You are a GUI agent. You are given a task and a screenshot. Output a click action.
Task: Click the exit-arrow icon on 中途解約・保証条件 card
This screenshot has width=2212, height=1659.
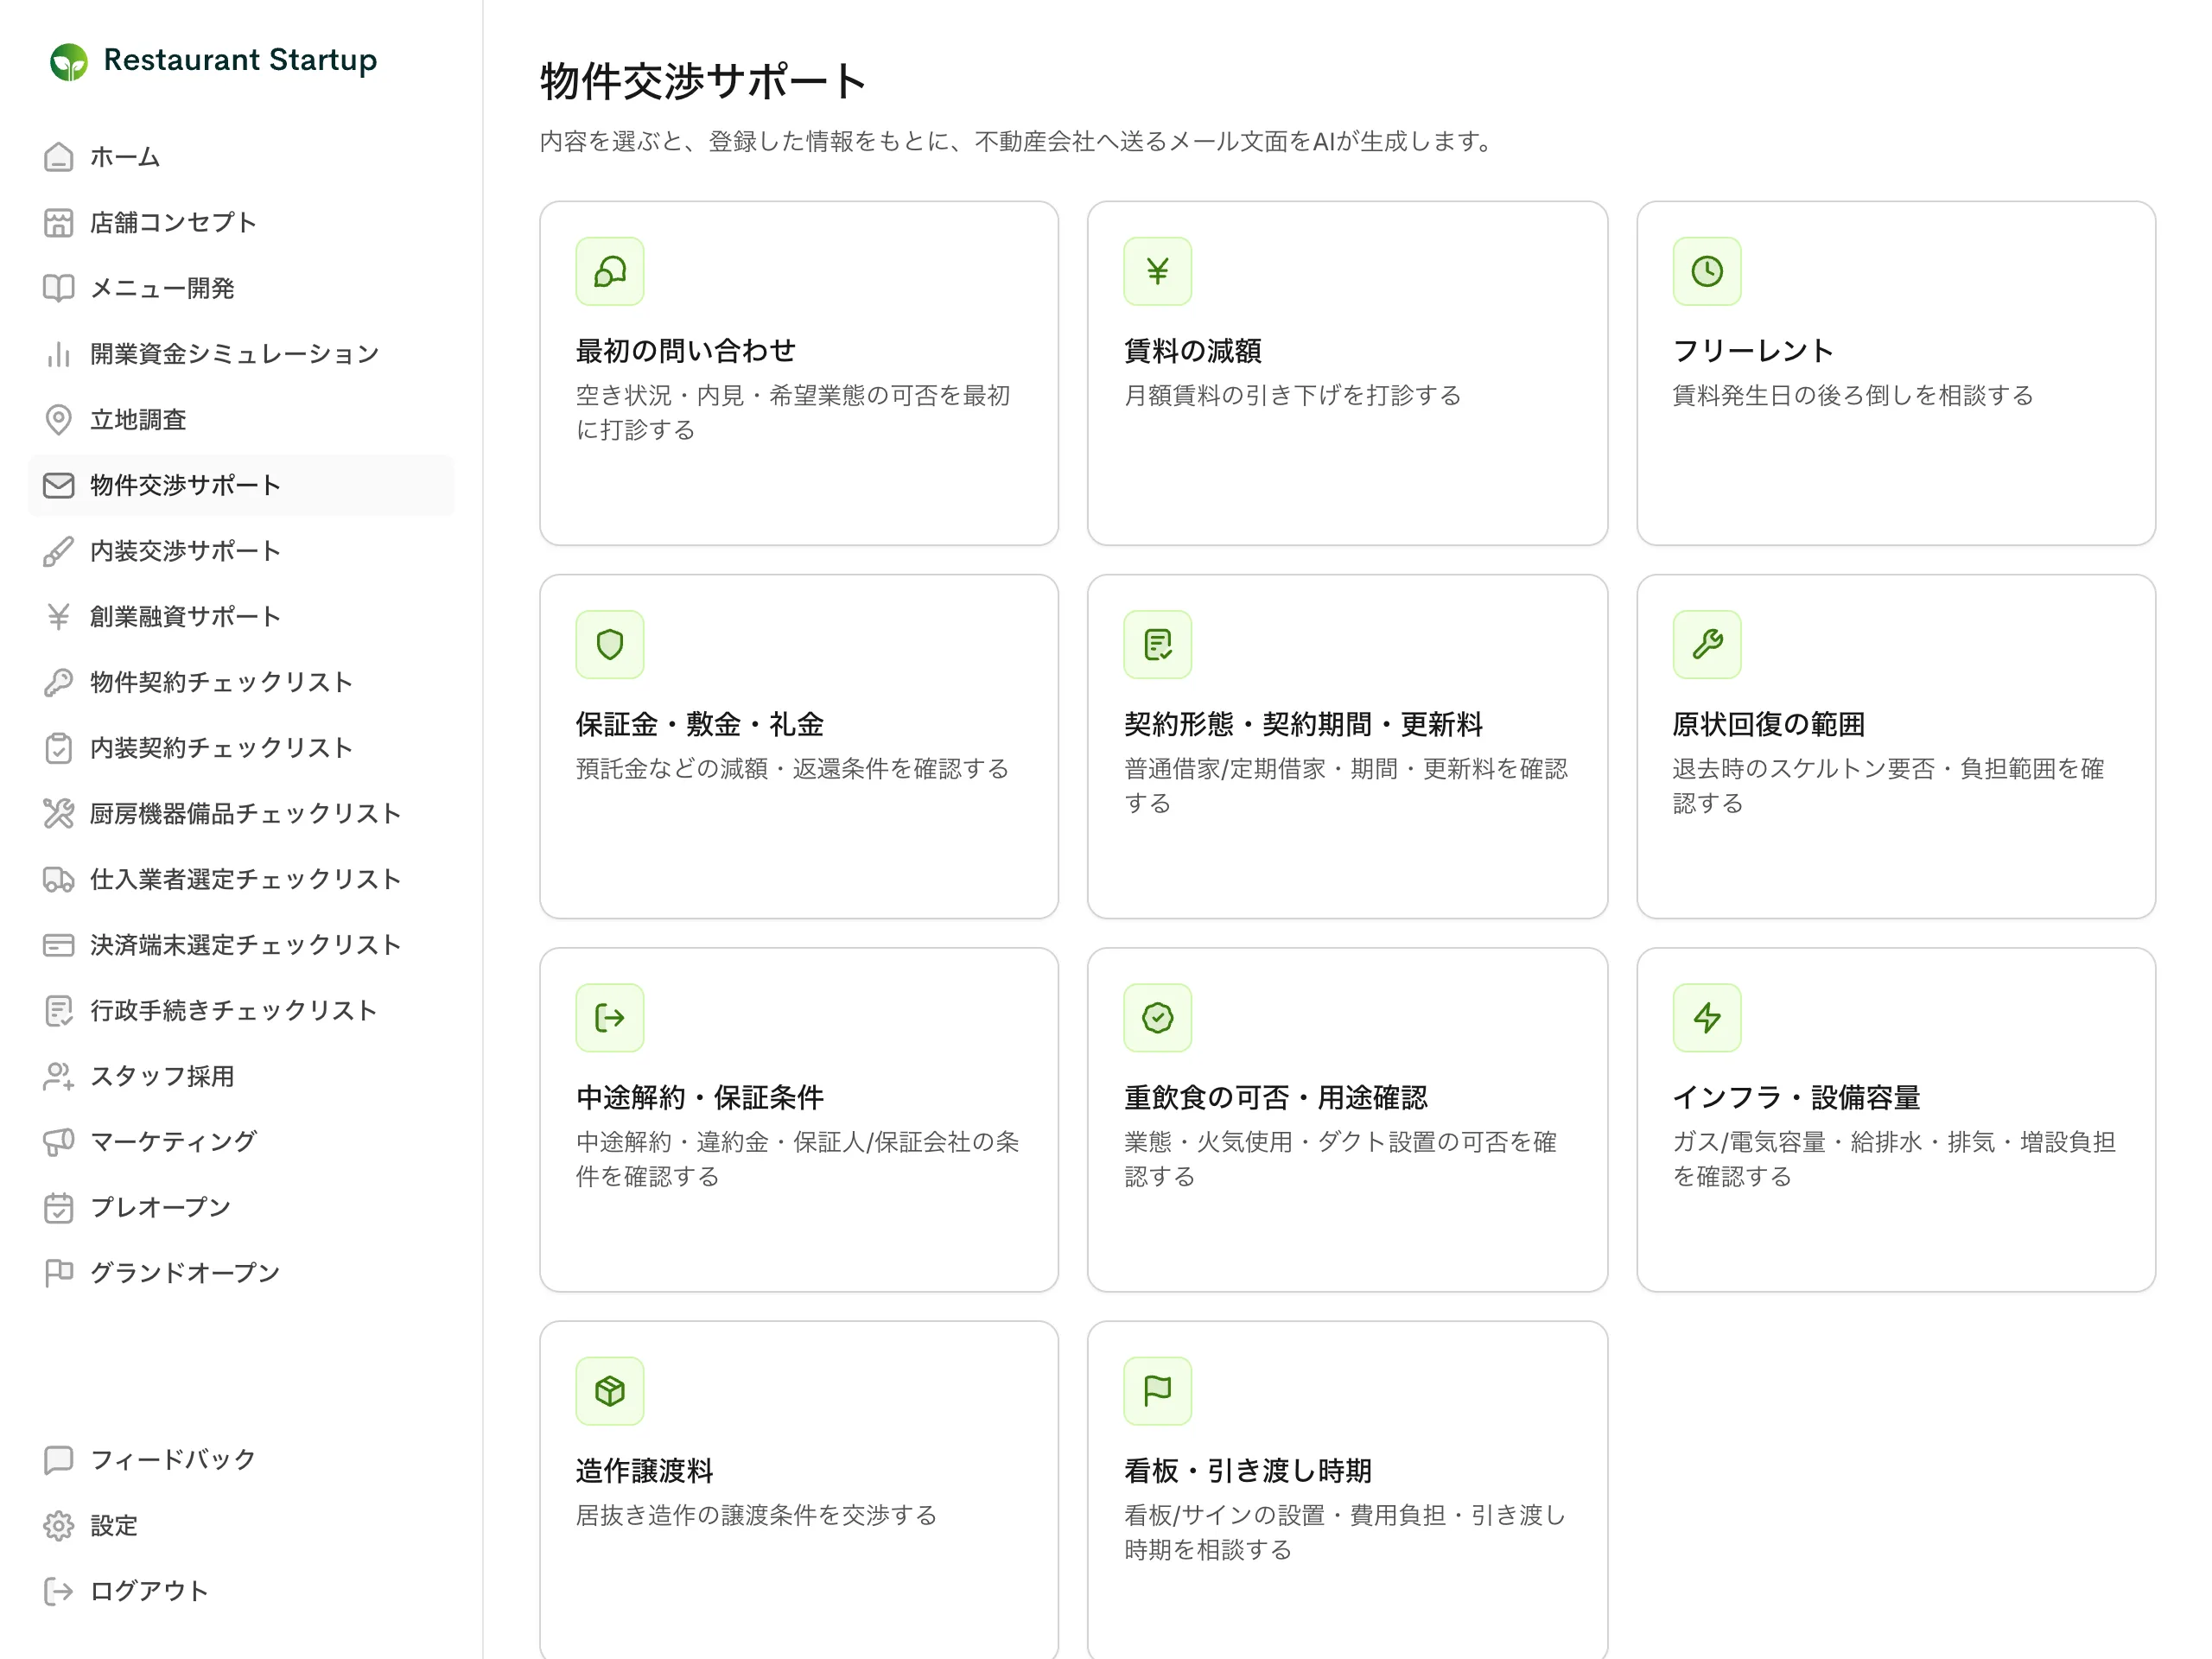610,1018
